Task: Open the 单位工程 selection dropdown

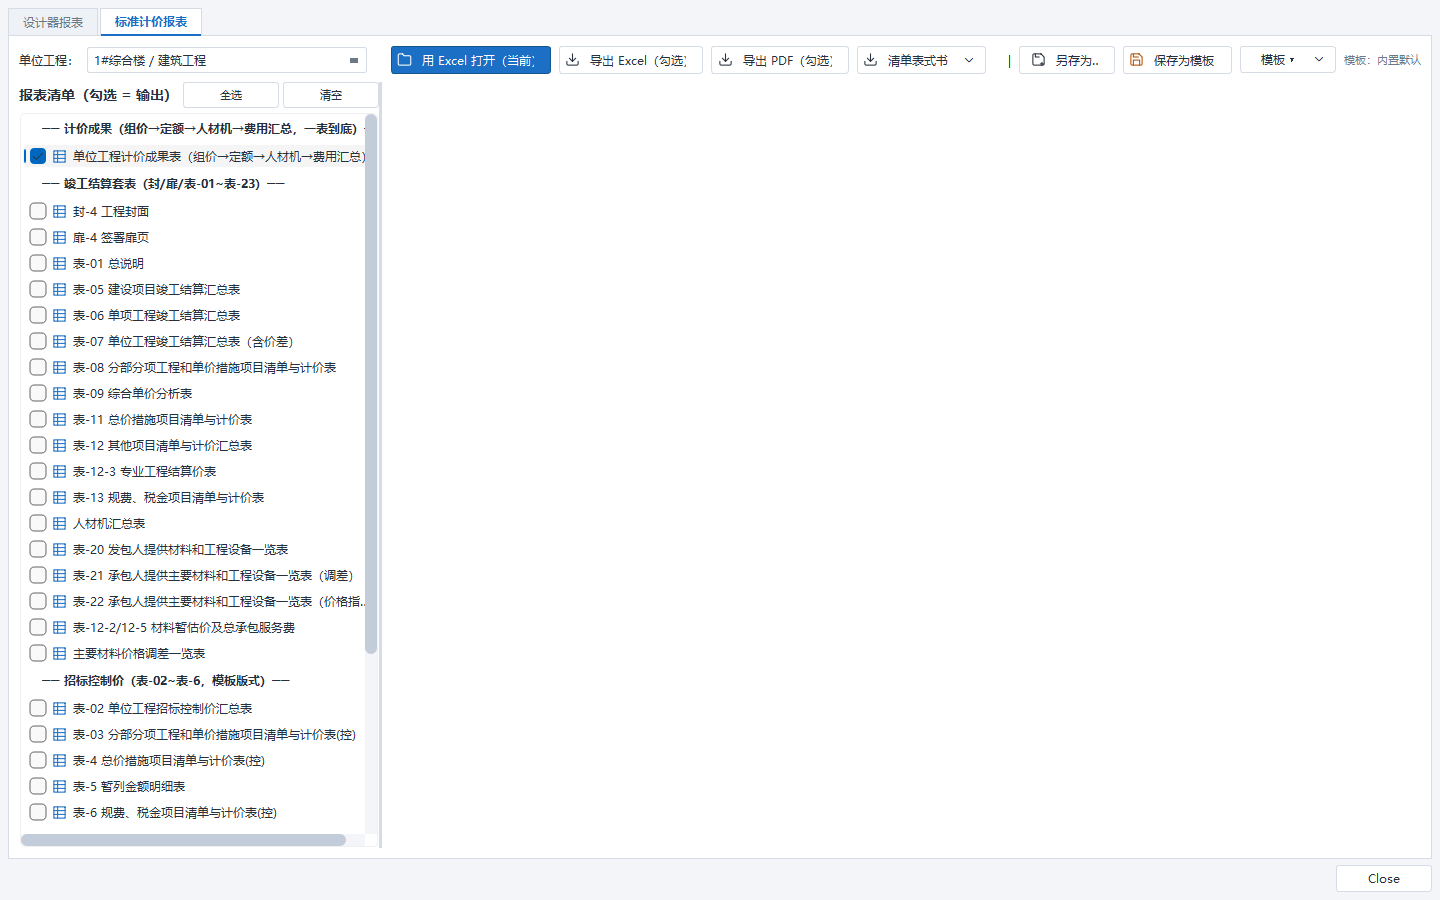Action: (227, 60)
